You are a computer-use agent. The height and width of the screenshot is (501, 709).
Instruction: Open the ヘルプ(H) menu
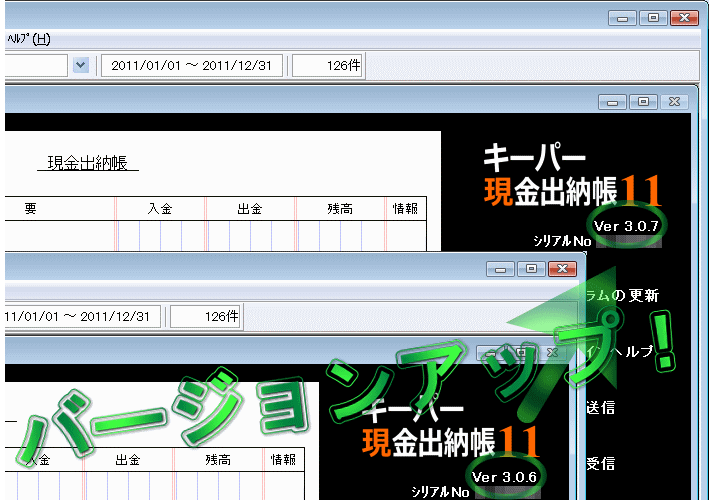(x=29, y=39)
